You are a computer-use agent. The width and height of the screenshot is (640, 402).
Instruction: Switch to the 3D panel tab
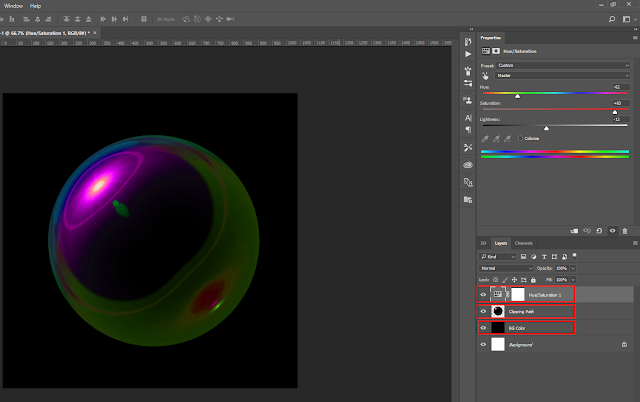click(x=483, y=243)
